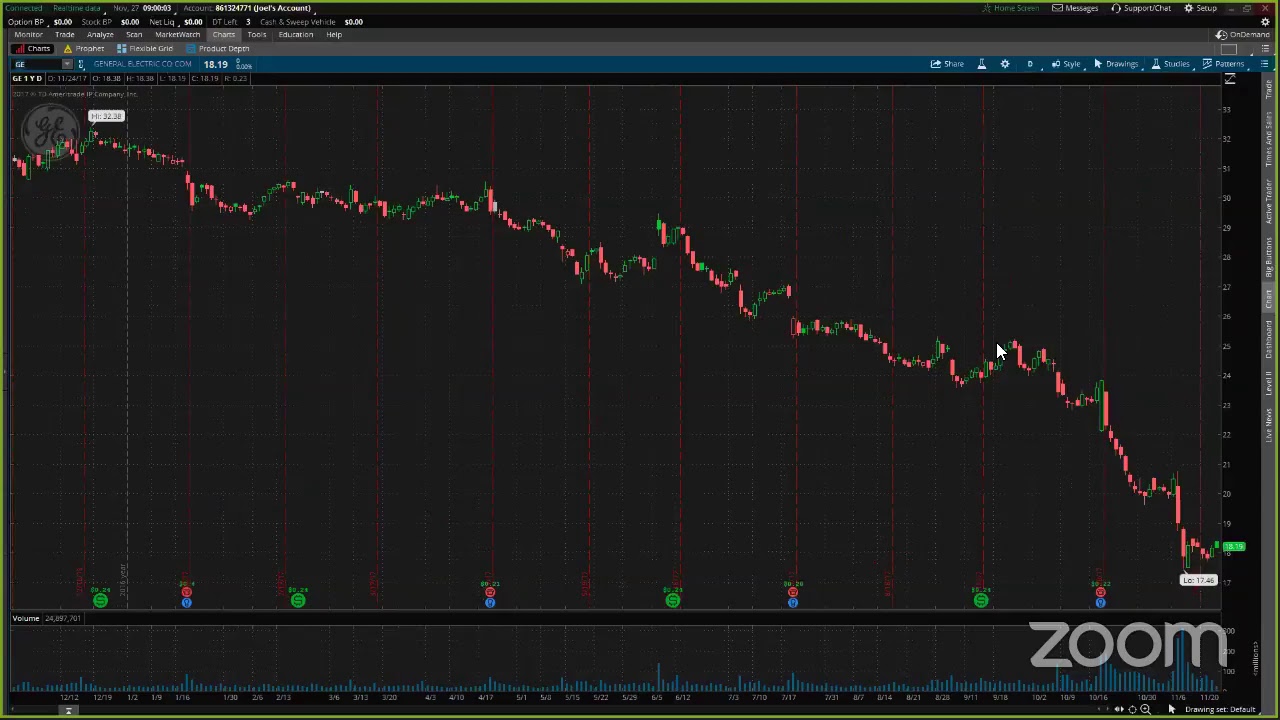
Task: Open chart toolbar list menu icon
Action: click(1264, 64)
